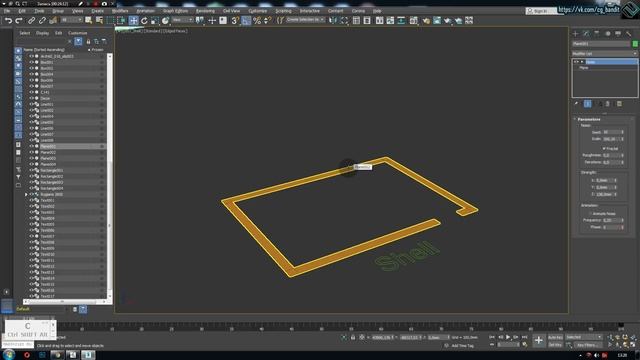Open the Customize menu in menu bar
640x360 pixels.
coord(258,11)
